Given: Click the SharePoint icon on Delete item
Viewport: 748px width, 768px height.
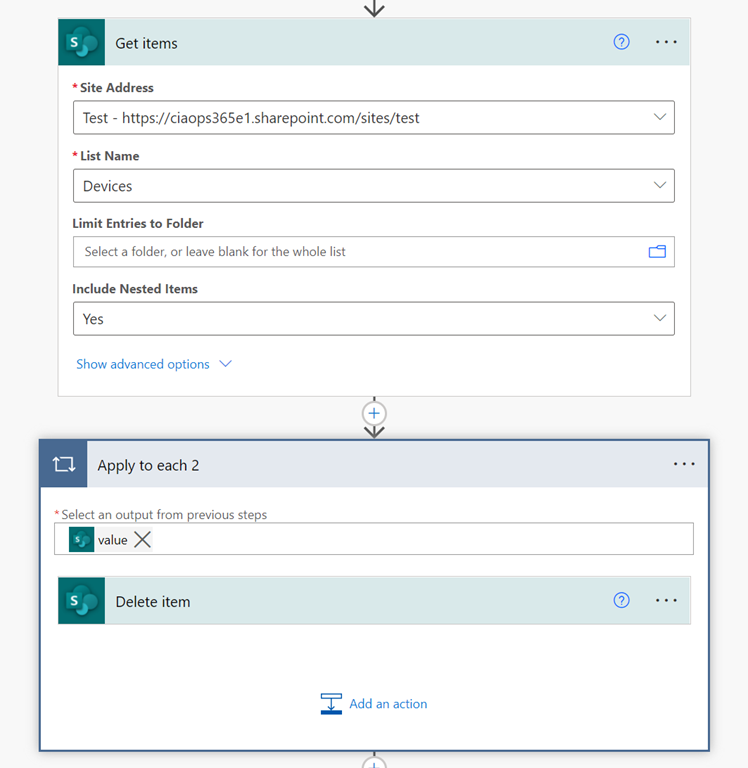Looking at the screenshot, I should click(81, 601).
